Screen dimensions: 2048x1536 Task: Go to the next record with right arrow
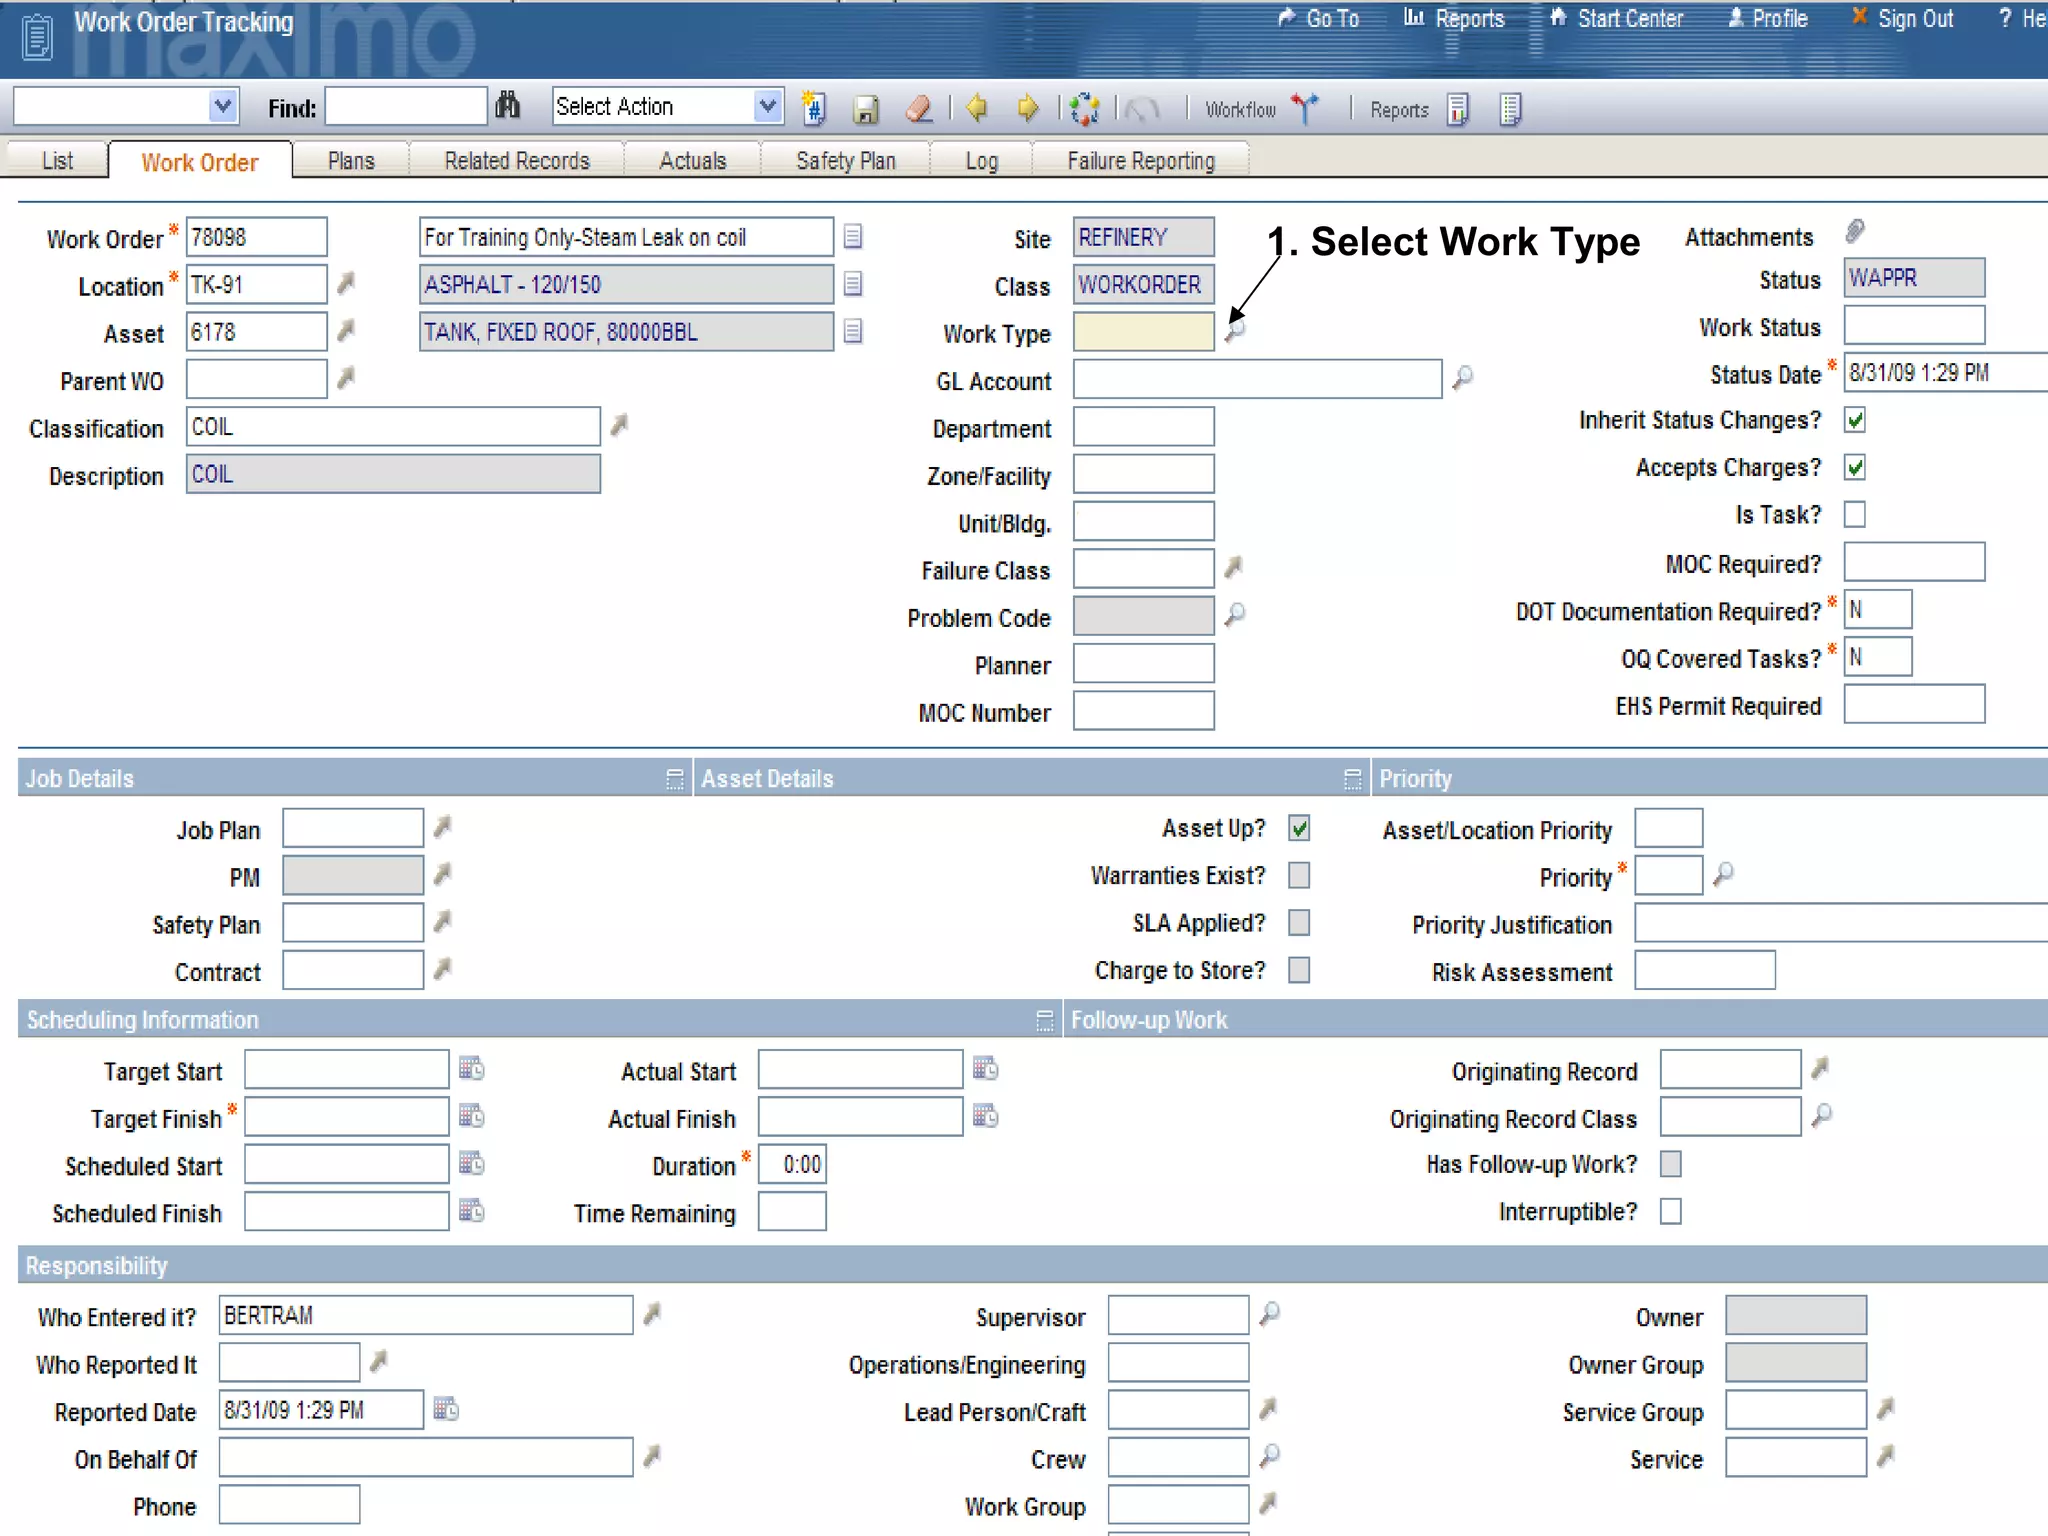click(1027, 108)
